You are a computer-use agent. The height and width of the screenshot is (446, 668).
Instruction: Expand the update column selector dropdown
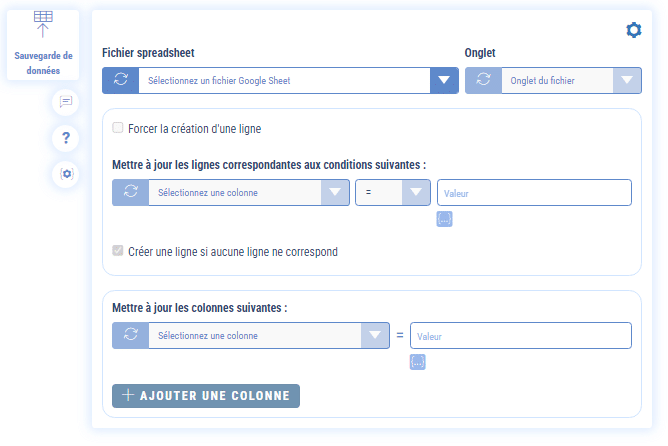coord(375,336)
